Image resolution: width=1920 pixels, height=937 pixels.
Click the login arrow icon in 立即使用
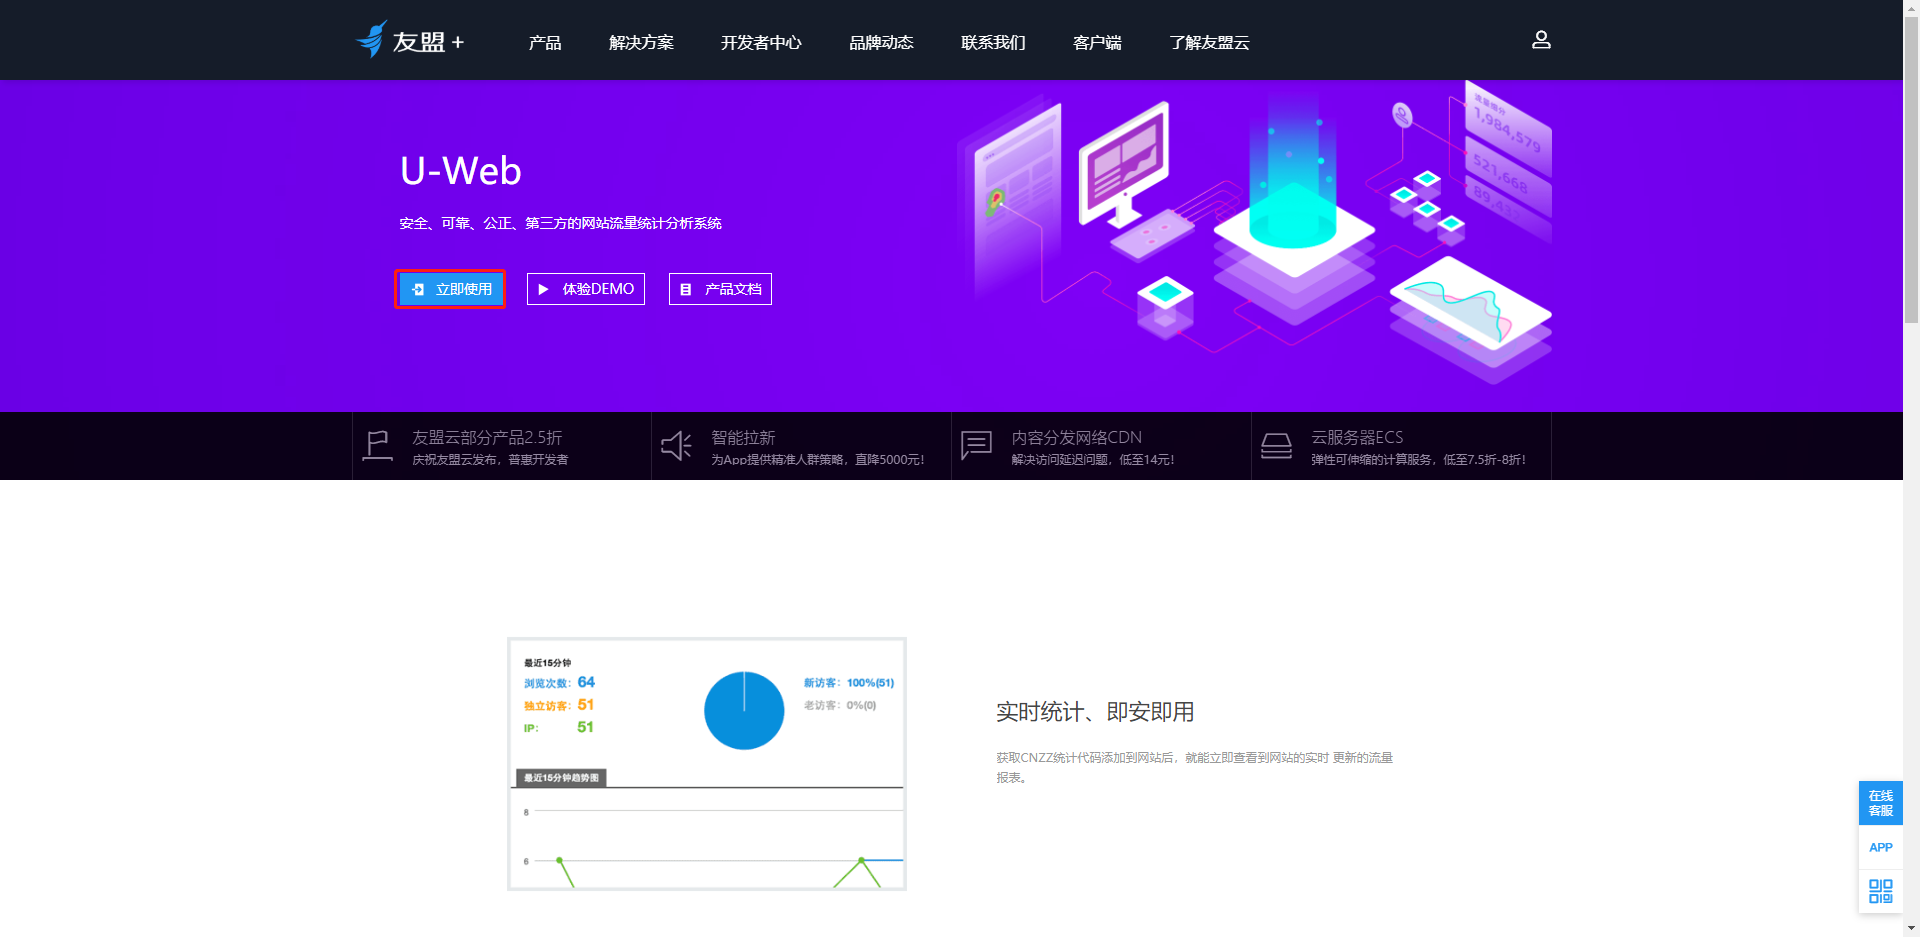coord(418,289)
